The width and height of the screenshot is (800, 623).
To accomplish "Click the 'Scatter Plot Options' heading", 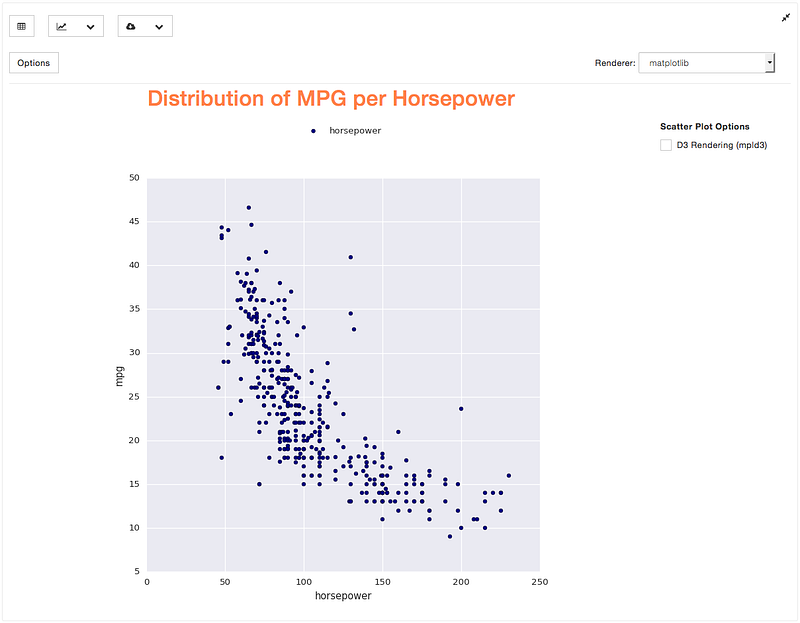I will pyautogui.click(x=705, y=127).
